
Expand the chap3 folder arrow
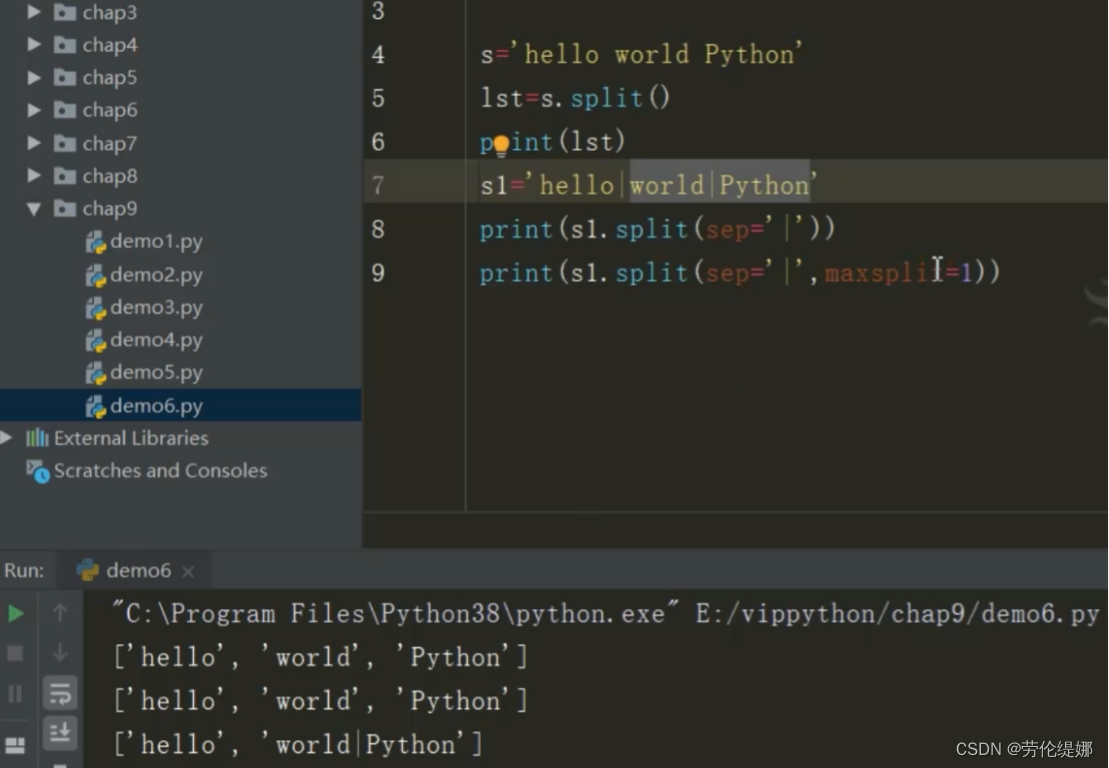tap(33, 12)
